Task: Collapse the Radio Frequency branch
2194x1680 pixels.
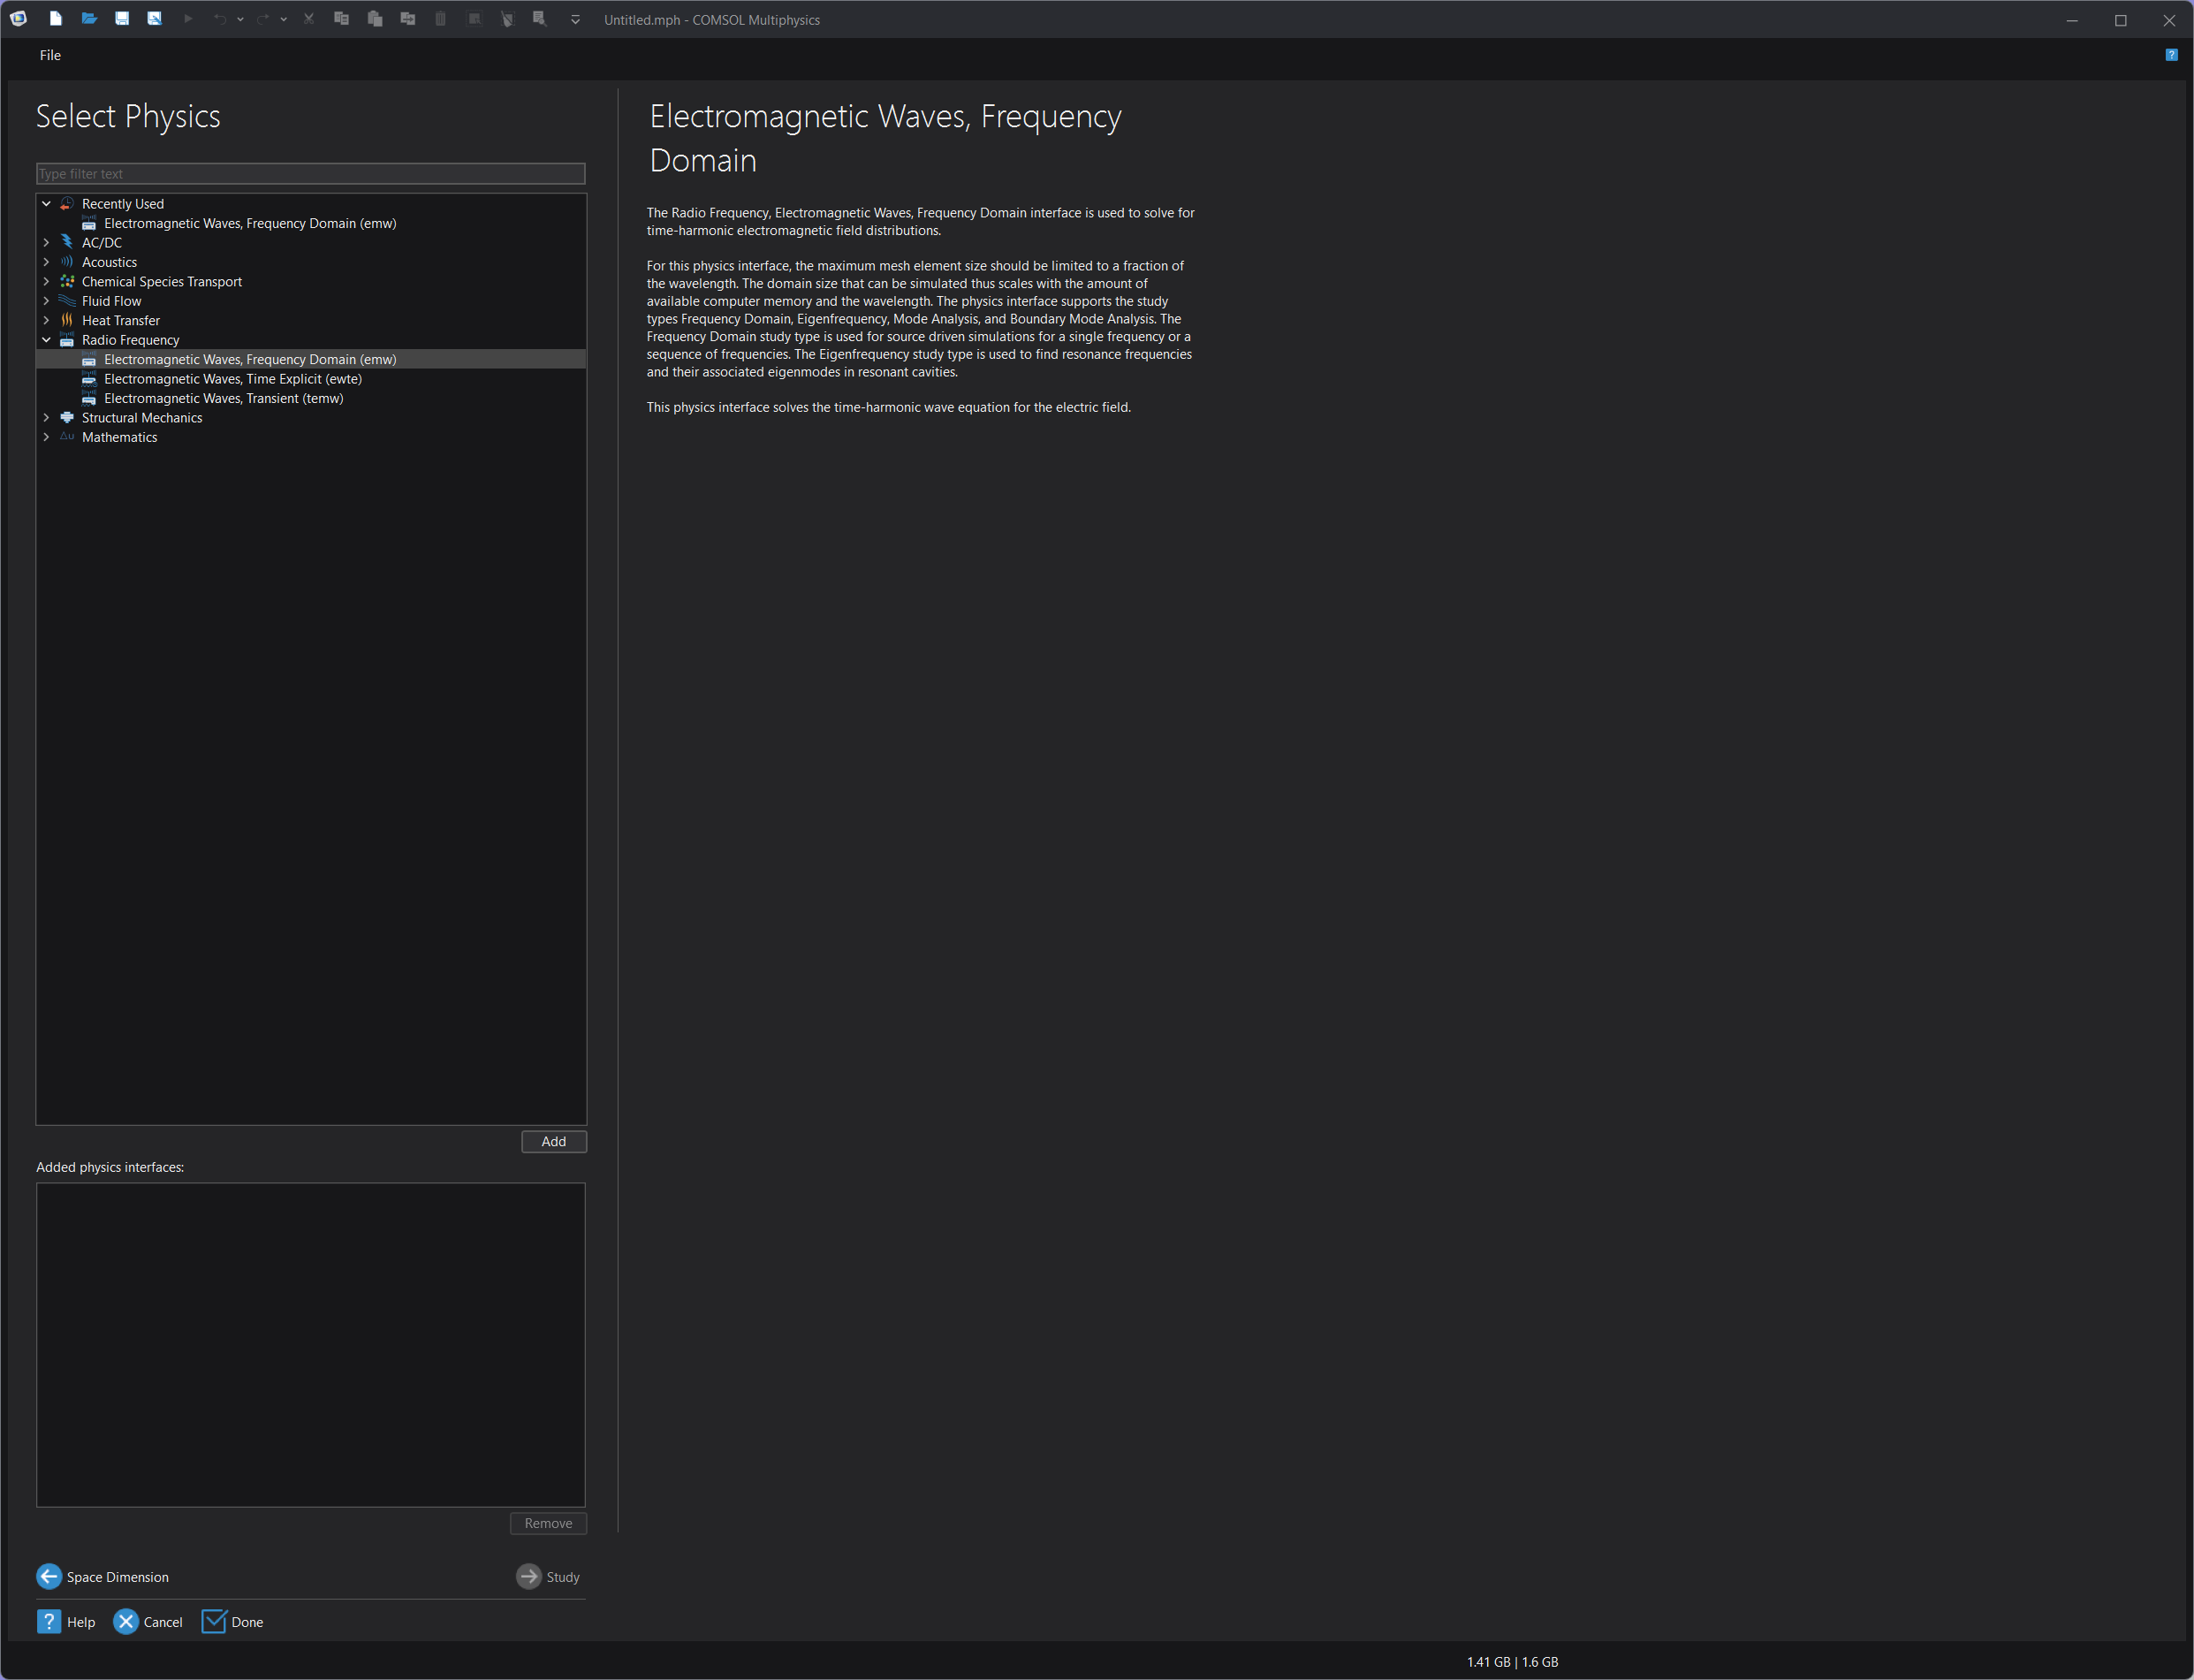Action: [46, 340]
